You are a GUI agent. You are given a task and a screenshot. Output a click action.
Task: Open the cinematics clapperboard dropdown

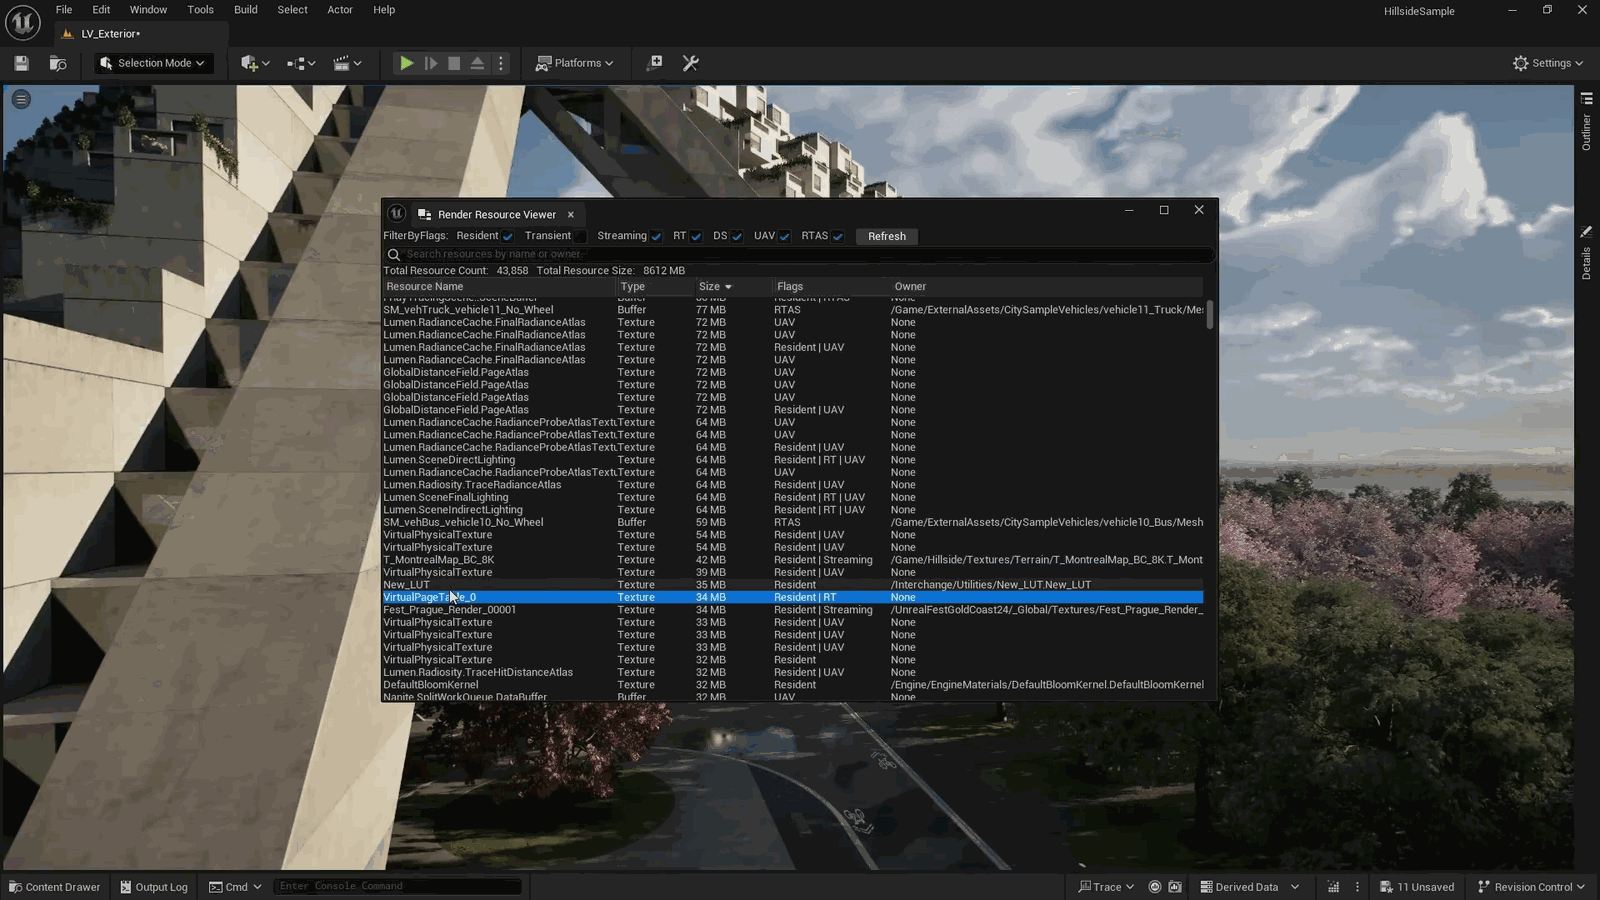tap(347, 63)
